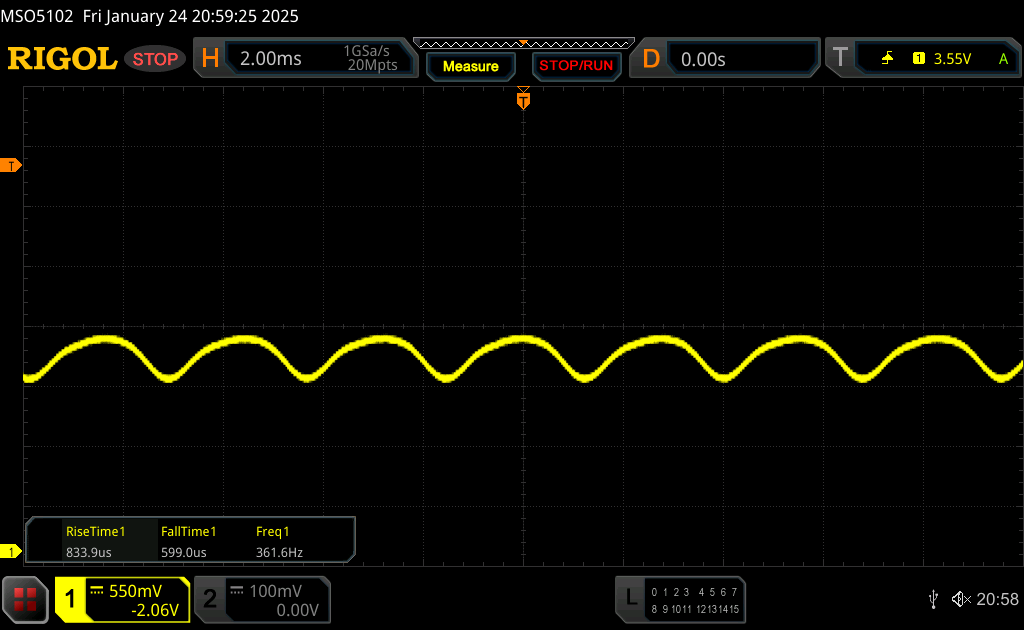Click the 20Mpts memory depth readout

(x=372, y=65)
